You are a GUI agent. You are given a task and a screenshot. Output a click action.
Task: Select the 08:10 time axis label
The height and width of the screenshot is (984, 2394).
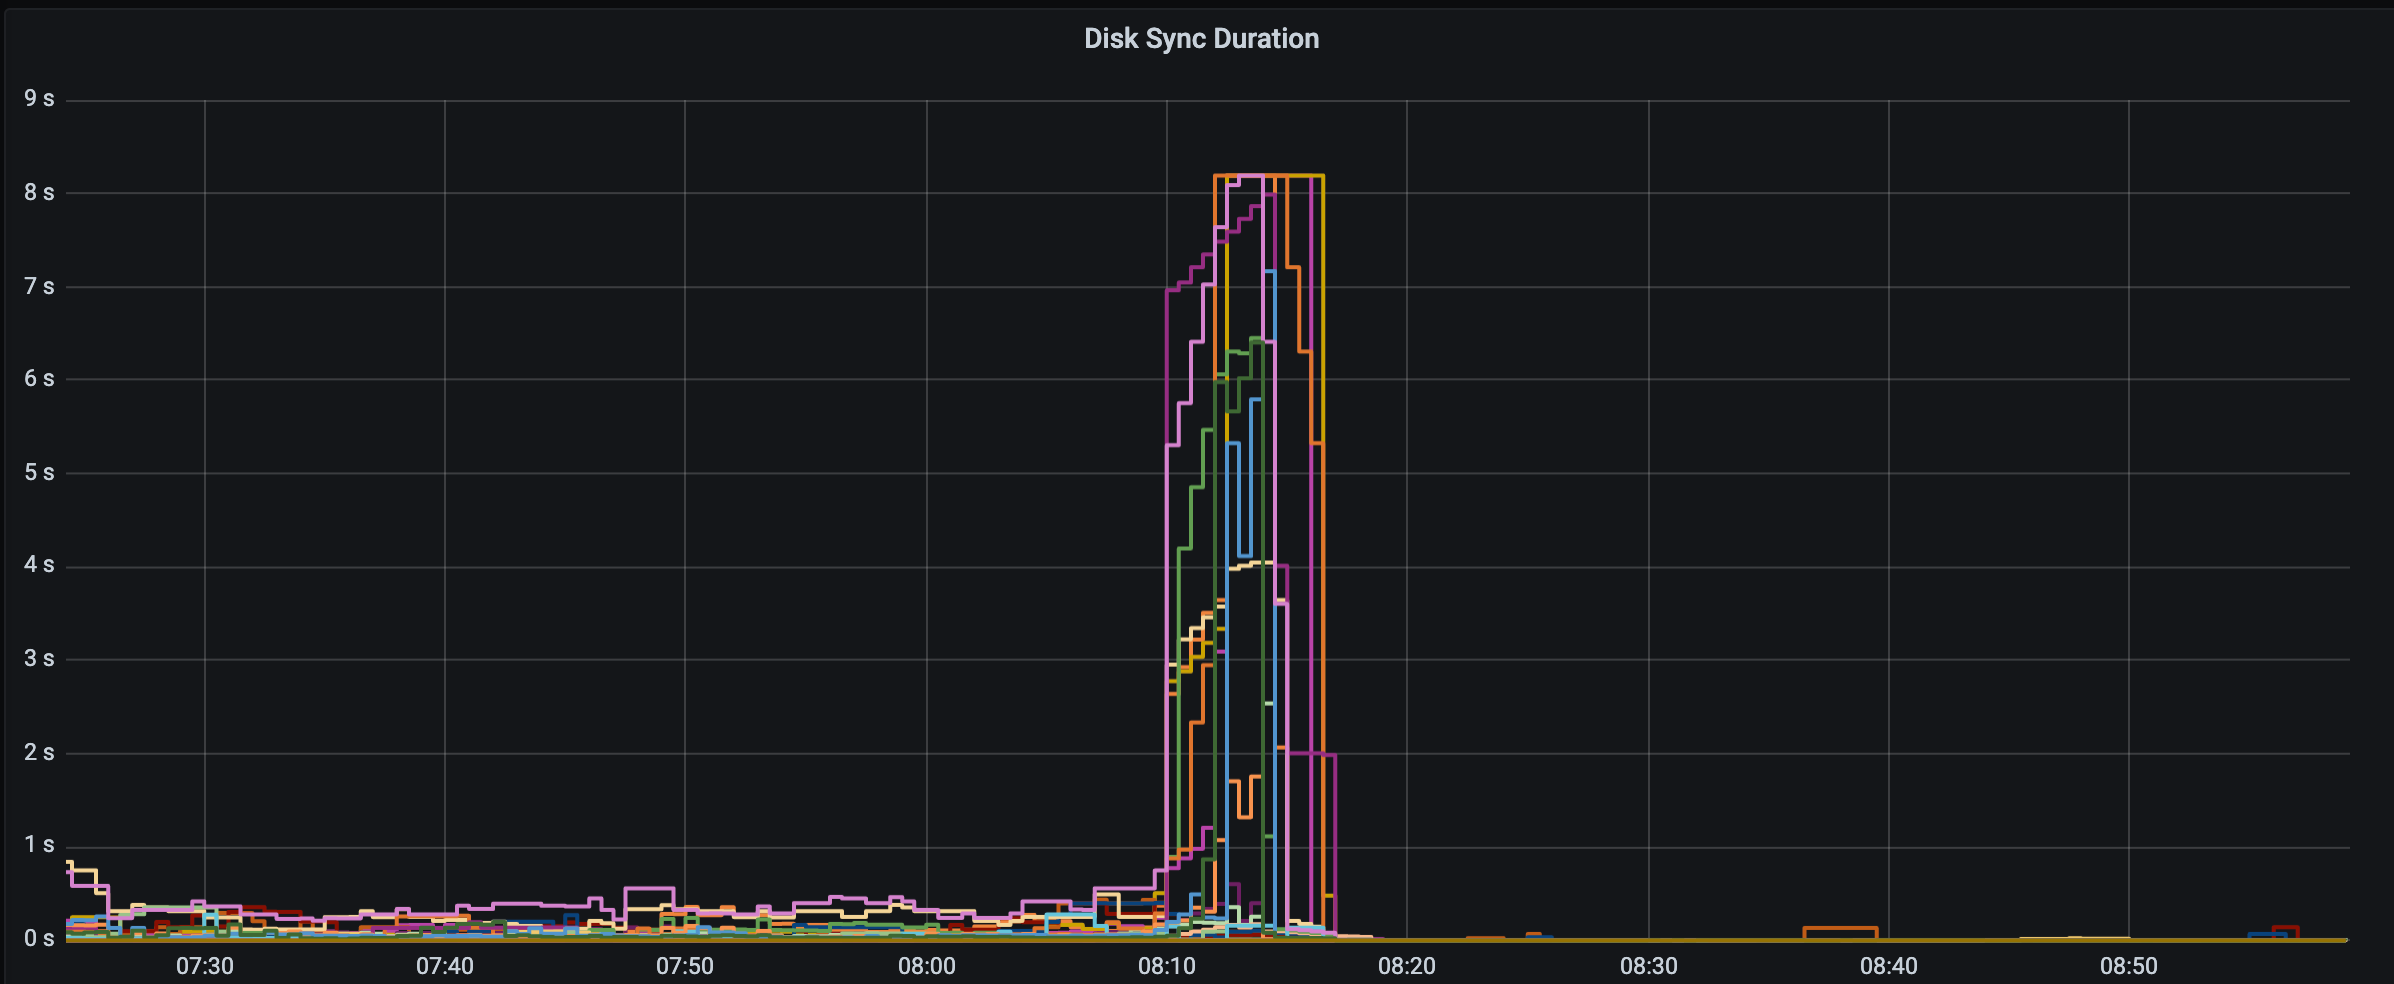pyautogui.click(x=1167, y=966)
